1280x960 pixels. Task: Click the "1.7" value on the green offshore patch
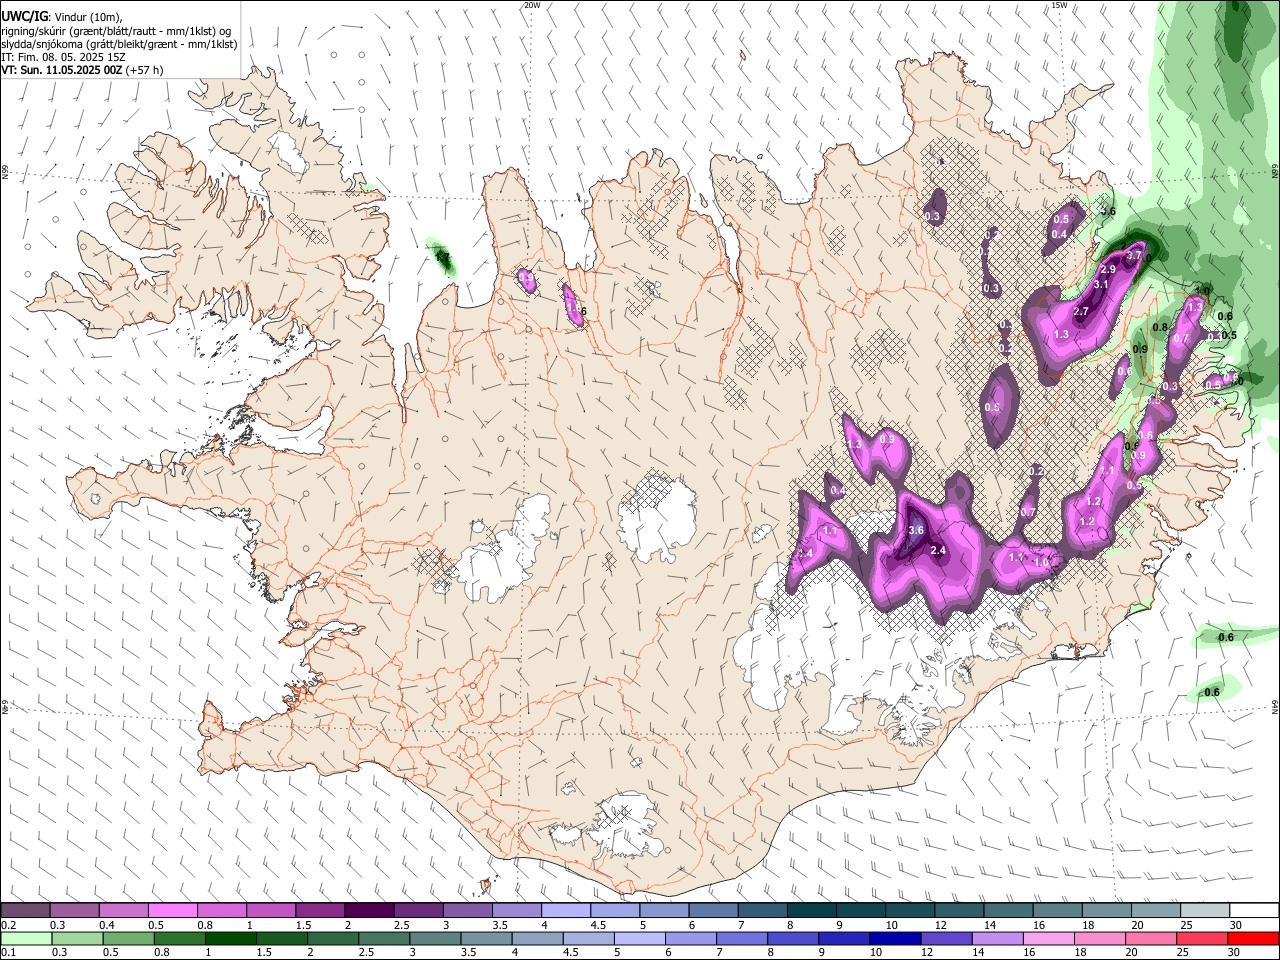(444, 258)
